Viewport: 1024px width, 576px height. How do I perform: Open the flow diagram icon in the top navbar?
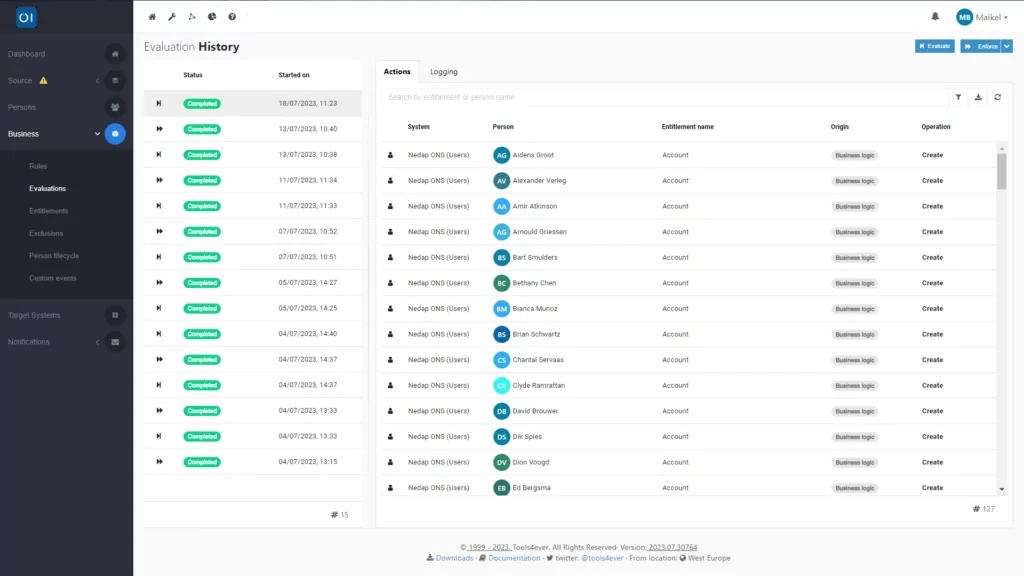click(192, 17)
